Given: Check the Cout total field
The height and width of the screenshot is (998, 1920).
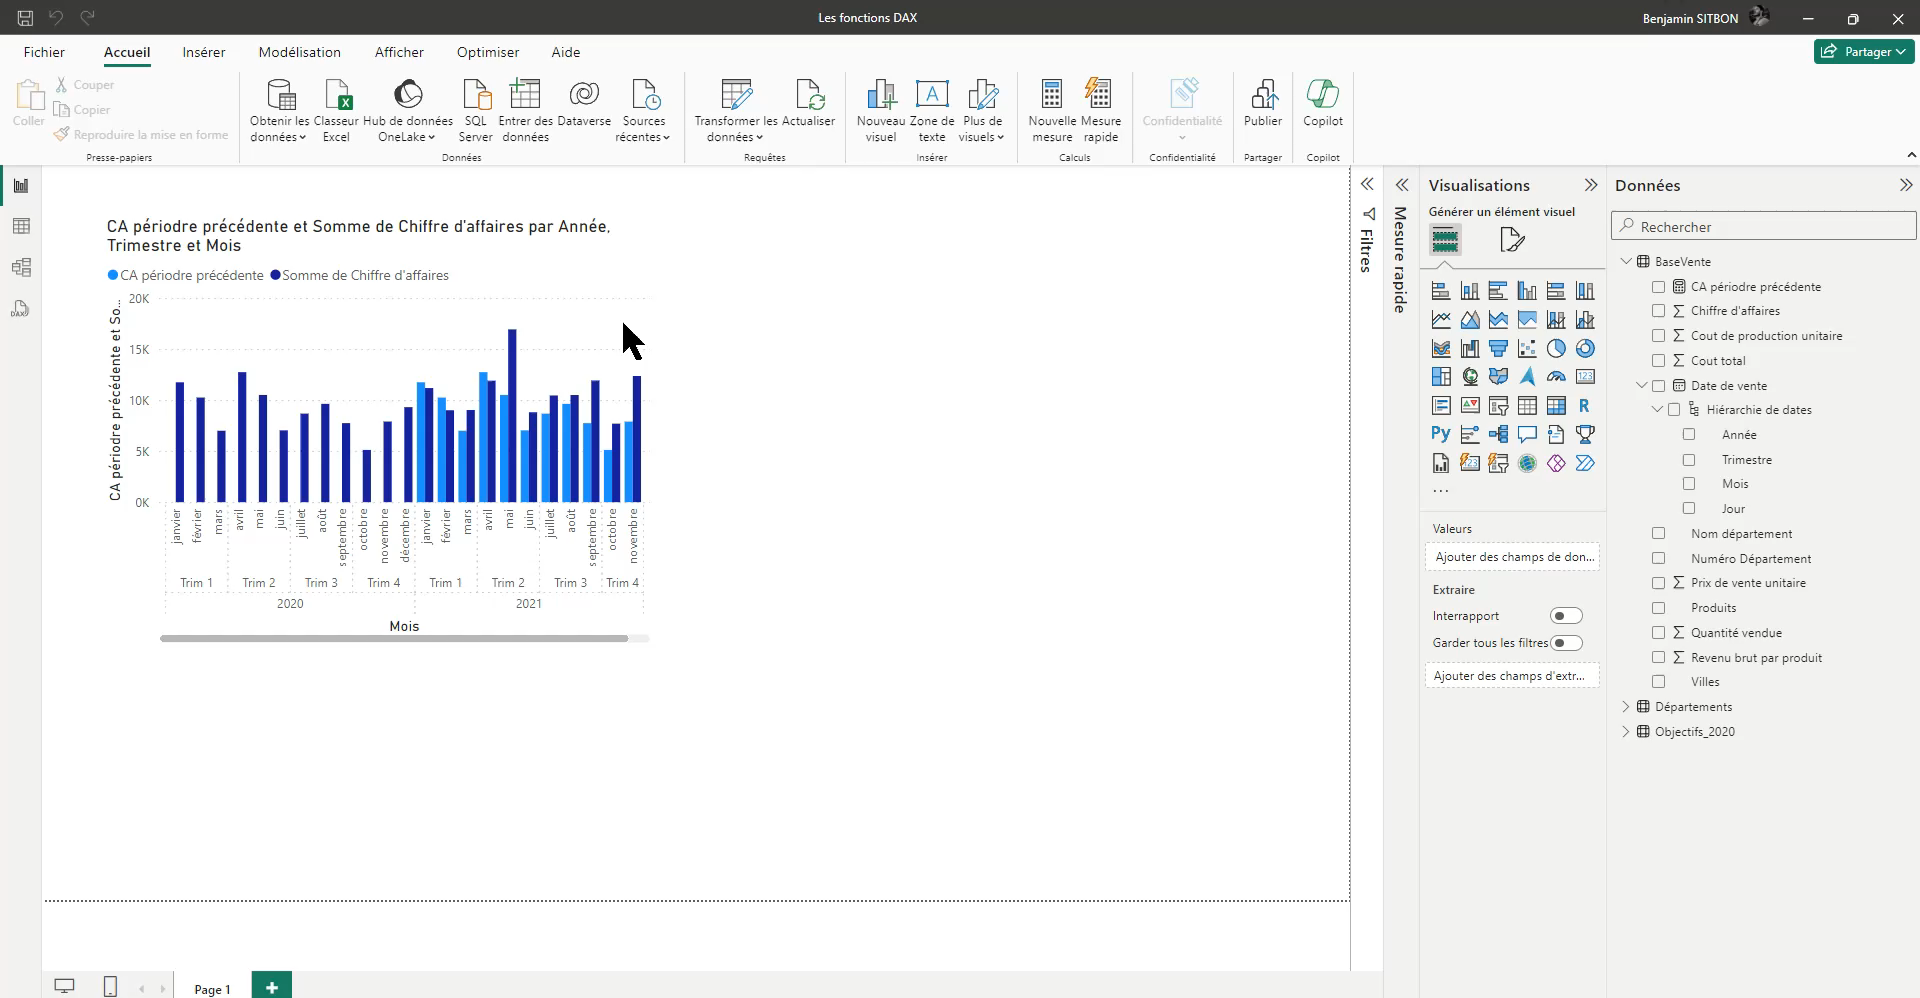Looking at the screenshot, I should click(1659, 361).
